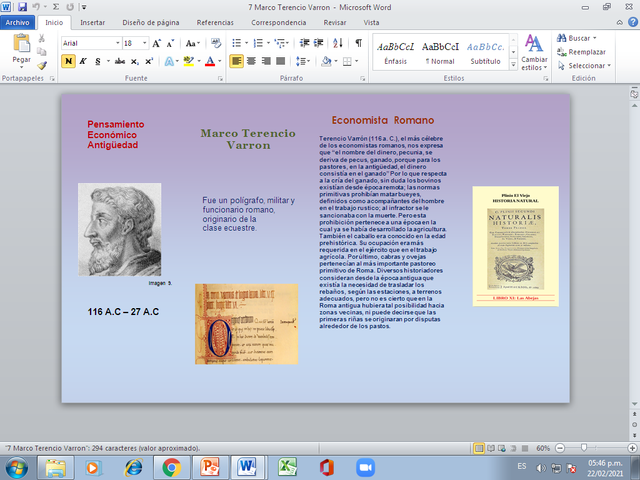Viewport: 640px width, 480px height.
Task: Switch to the Insertar tab
Action: pos(92,22)
